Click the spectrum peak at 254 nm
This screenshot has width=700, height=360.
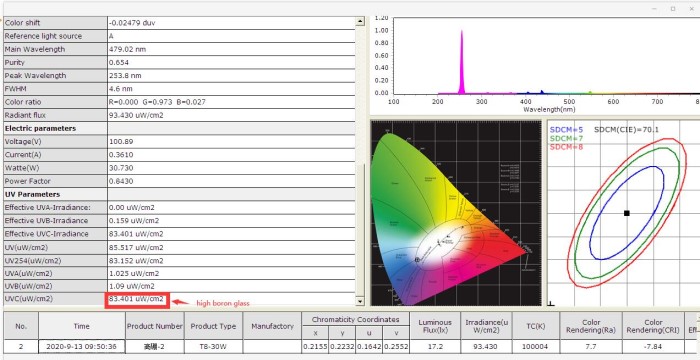(462, 63)
